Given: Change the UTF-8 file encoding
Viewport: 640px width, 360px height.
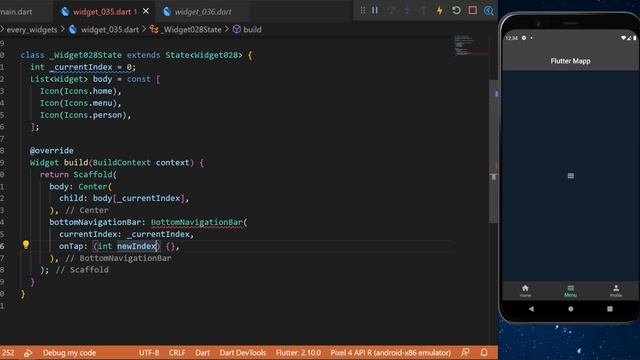Looking at the screenshot, I should (x=149, y=353).
